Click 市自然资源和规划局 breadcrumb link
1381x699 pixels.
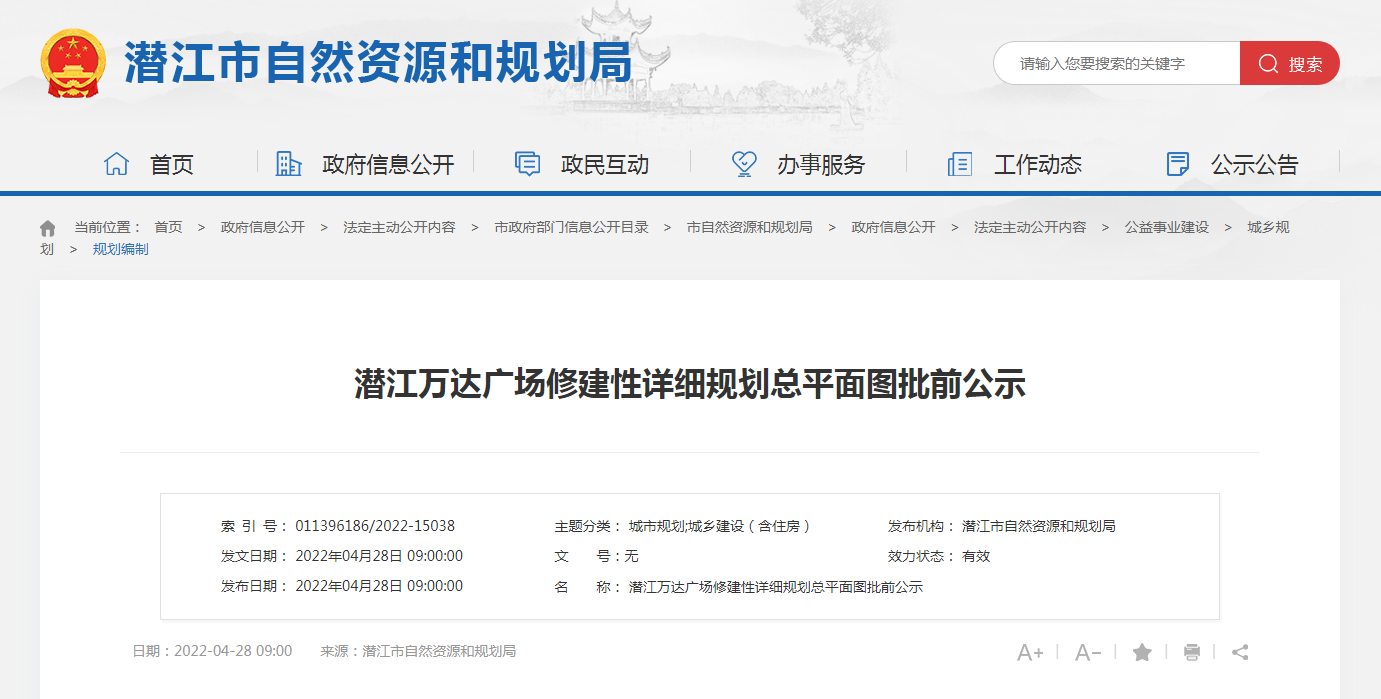(x=749, y=228)
